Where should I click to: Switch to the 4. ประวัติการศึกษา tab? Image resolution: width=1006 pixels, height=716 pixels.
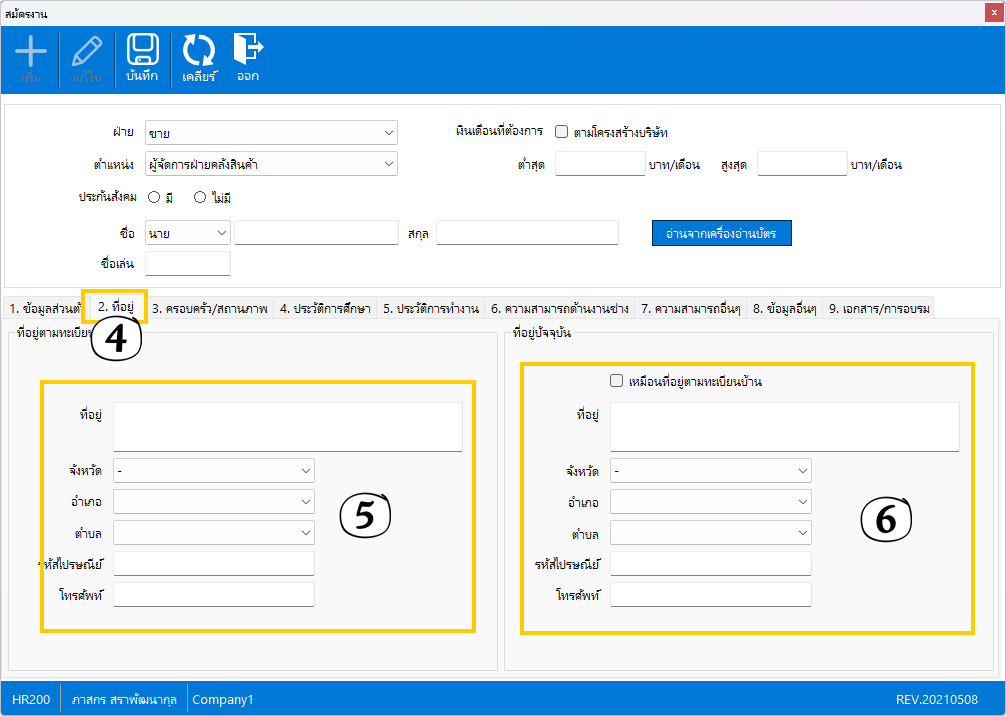click(x=325, y=309)
